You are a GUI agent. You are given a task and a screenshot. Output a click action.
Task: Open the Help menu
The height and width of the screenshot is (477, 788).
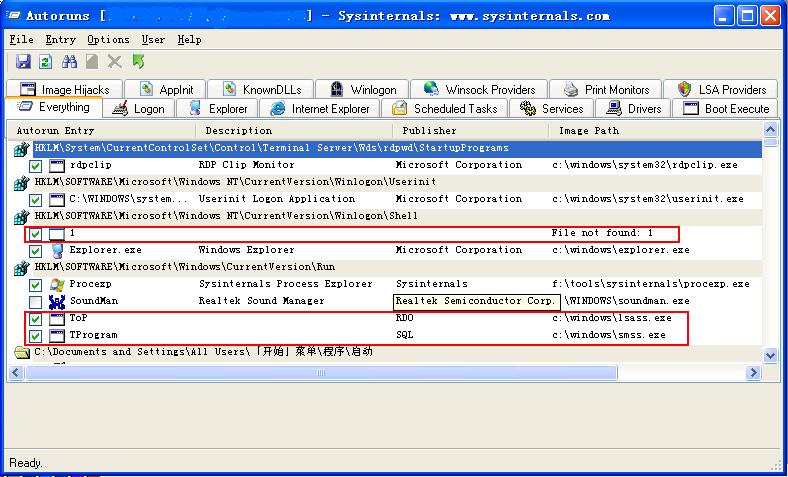[x=189, y=39]
